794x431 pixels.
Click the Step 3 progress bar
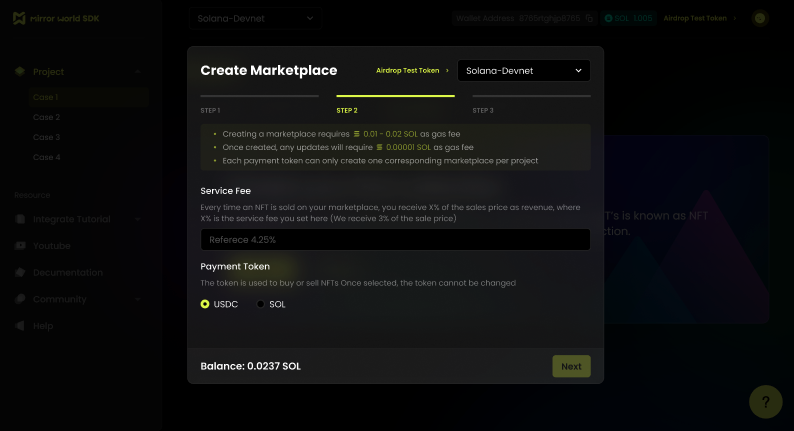(531, 95)
